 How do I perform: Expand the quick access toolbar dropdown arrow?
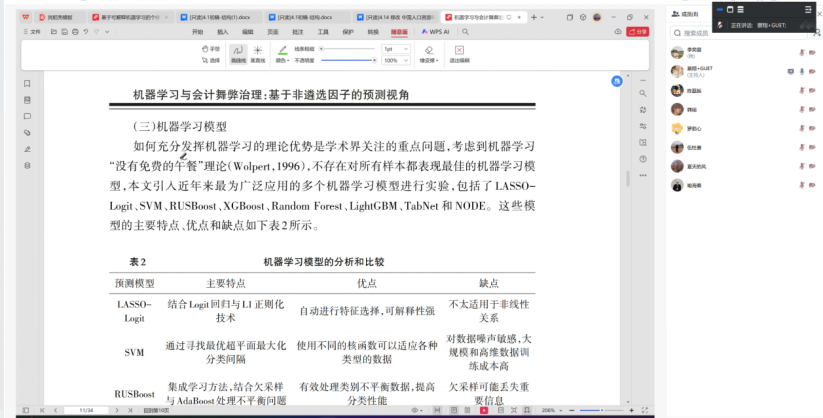[x=107, y=32]
